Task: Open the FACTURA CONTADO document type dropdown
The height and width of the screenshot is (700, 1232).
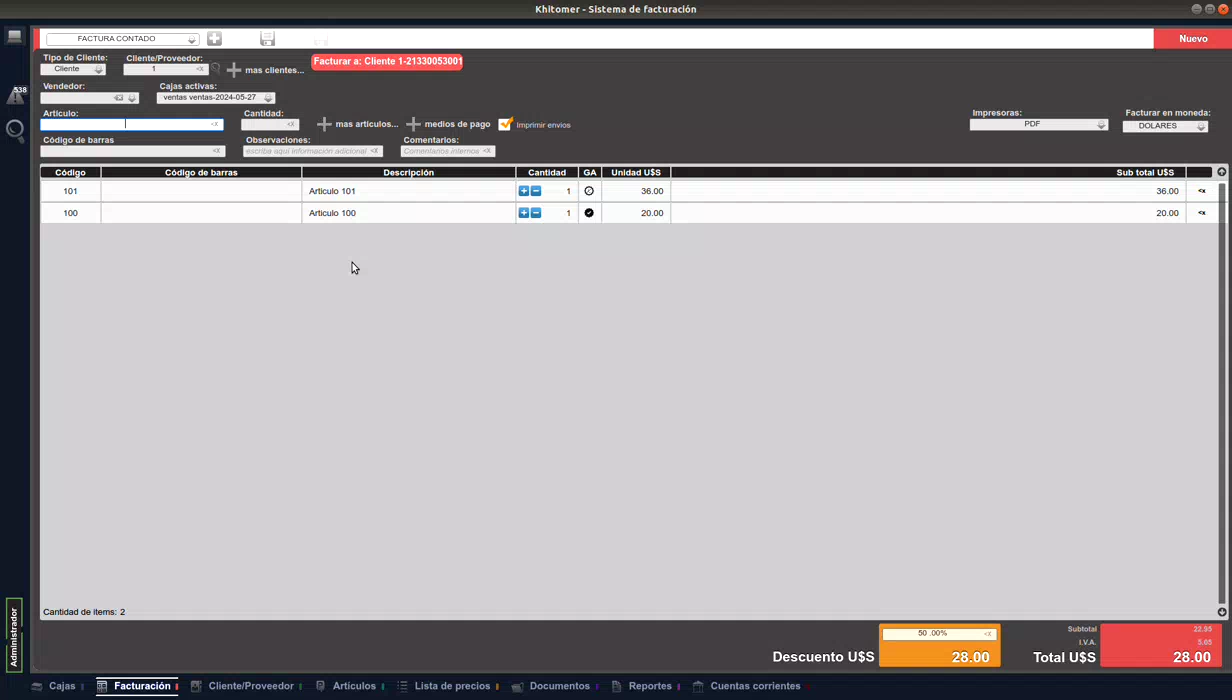Action: click(x=123, y=39)
